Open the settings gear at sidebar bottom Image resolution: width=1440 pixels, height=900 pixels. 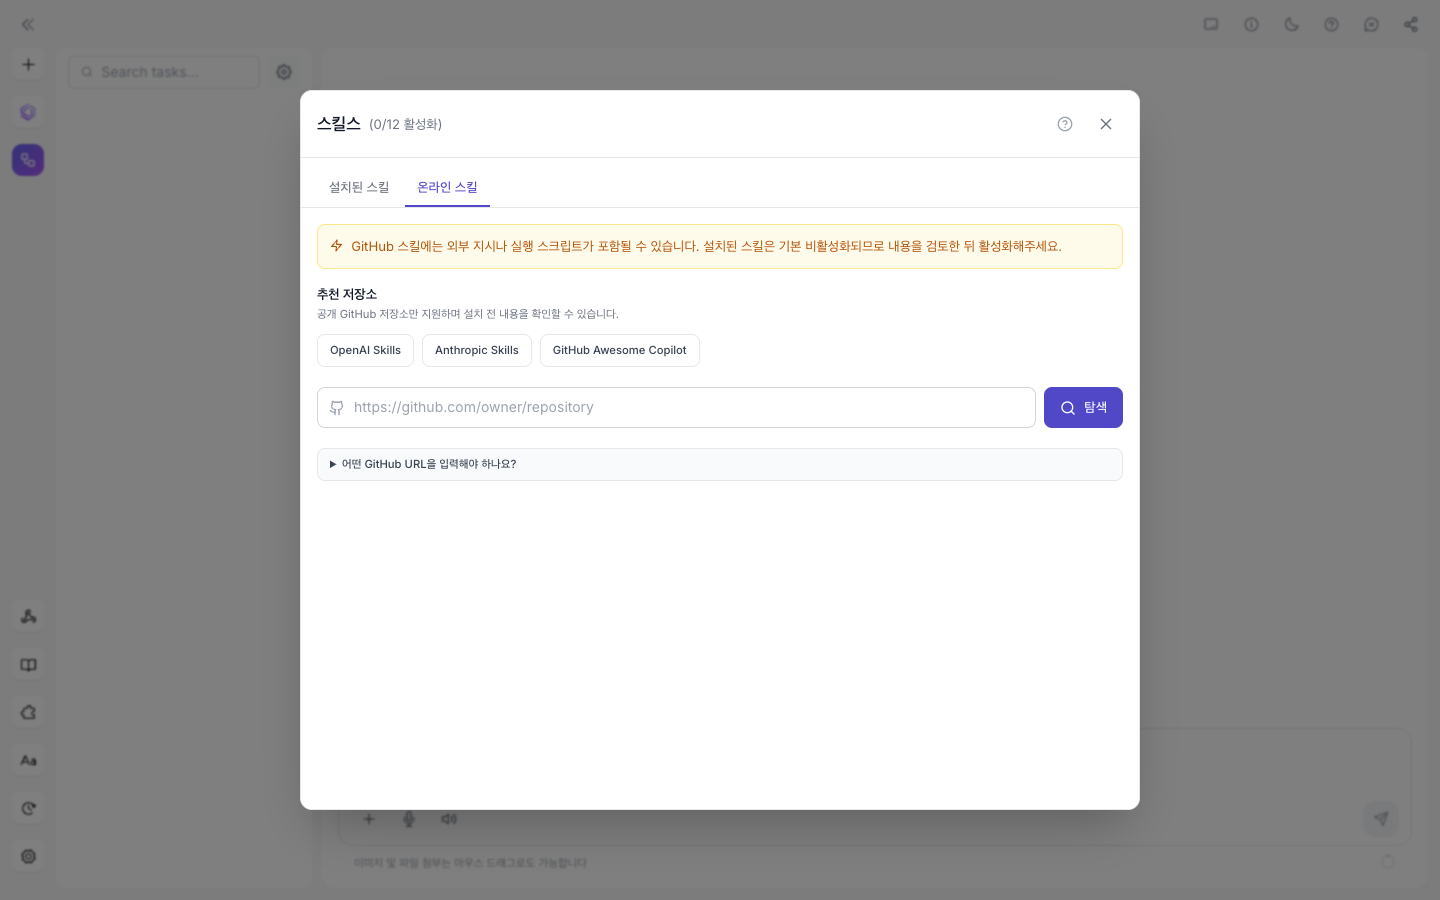28,856
